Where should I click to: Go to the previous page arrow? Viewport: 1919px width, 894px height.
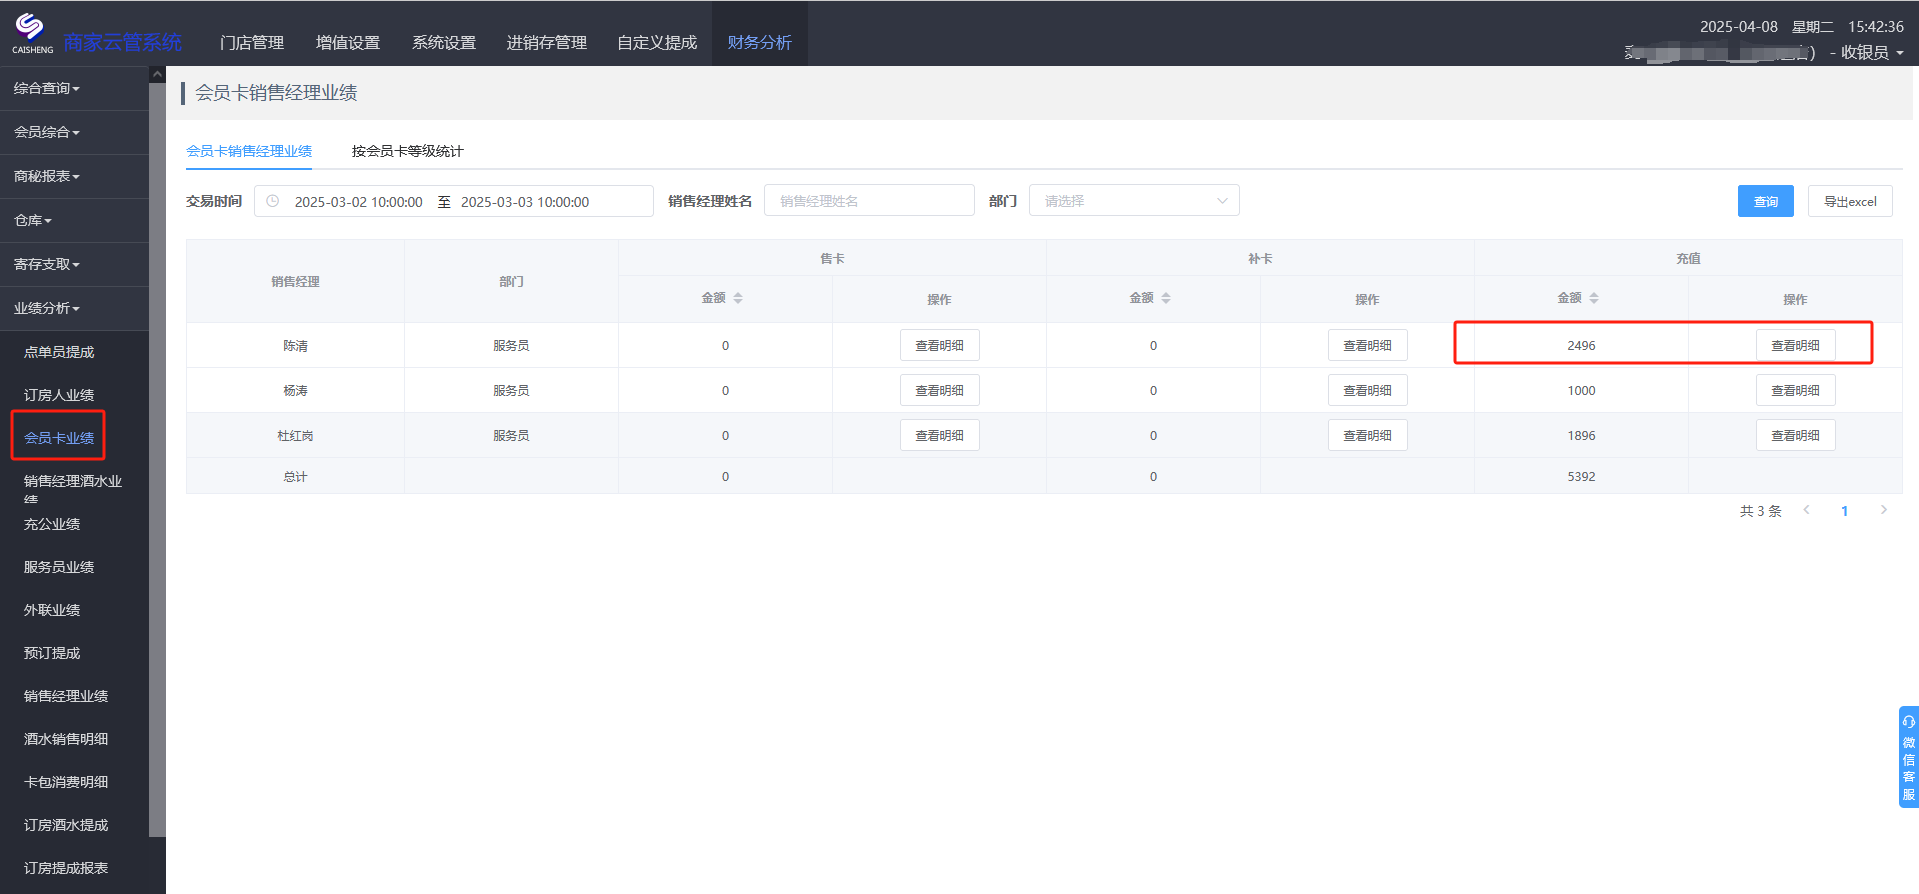(1806, 510)
